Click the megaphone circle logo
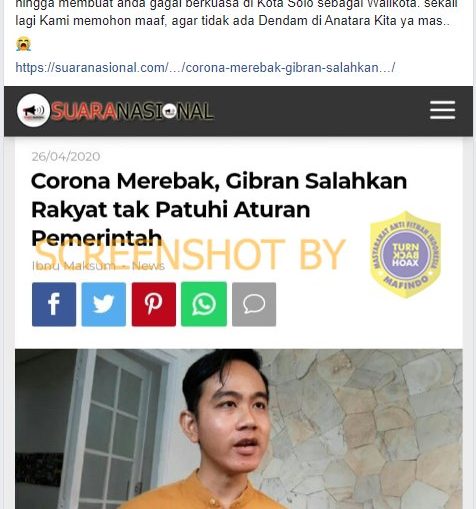The width and height of the screenshot is (476, 509). [33, 110]
